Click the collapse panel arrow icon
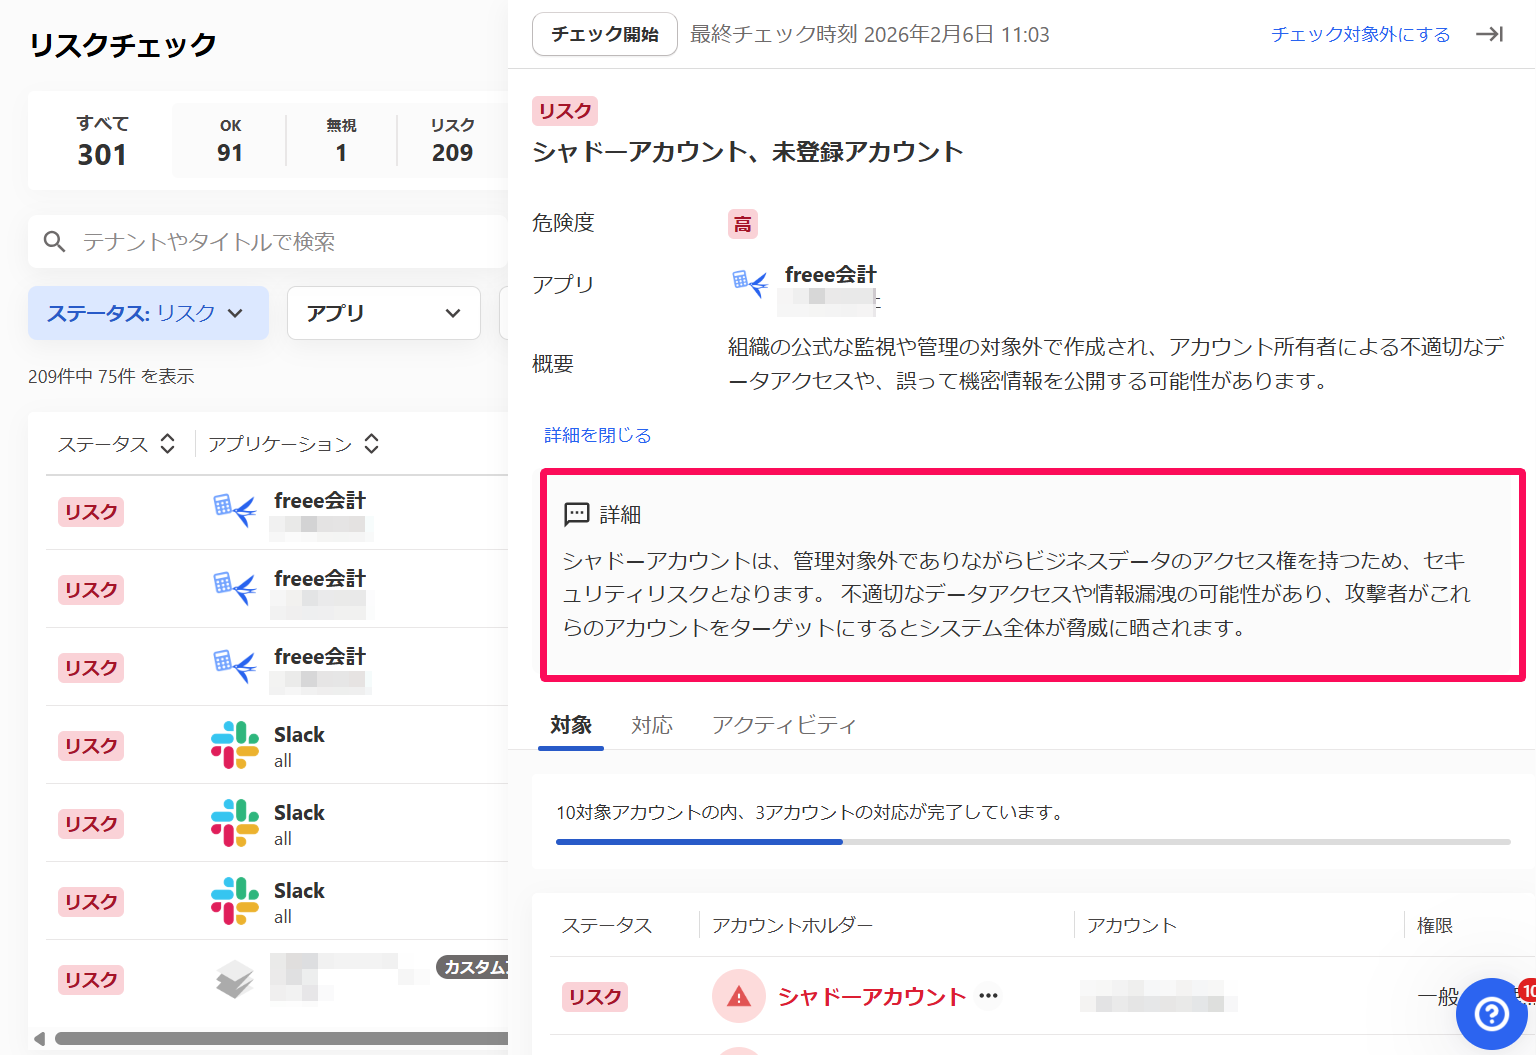Screen dimensions: 1536x1055 pos(1490,34)
